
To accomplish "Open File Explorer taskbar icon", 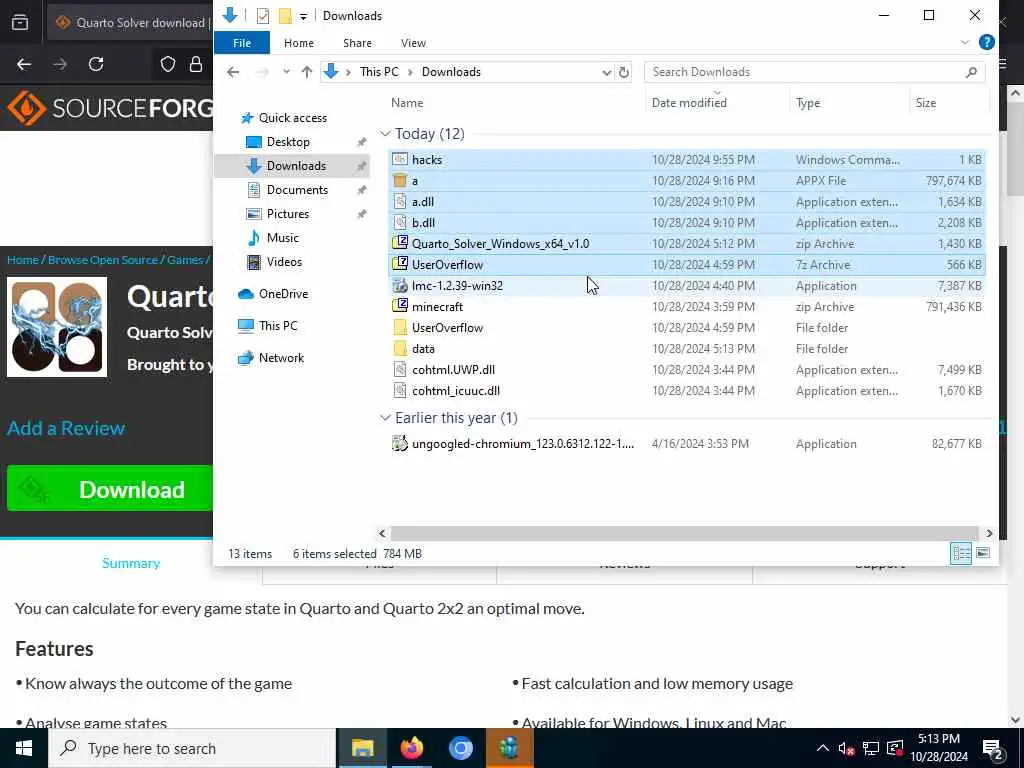I will [x=362, y=748].
